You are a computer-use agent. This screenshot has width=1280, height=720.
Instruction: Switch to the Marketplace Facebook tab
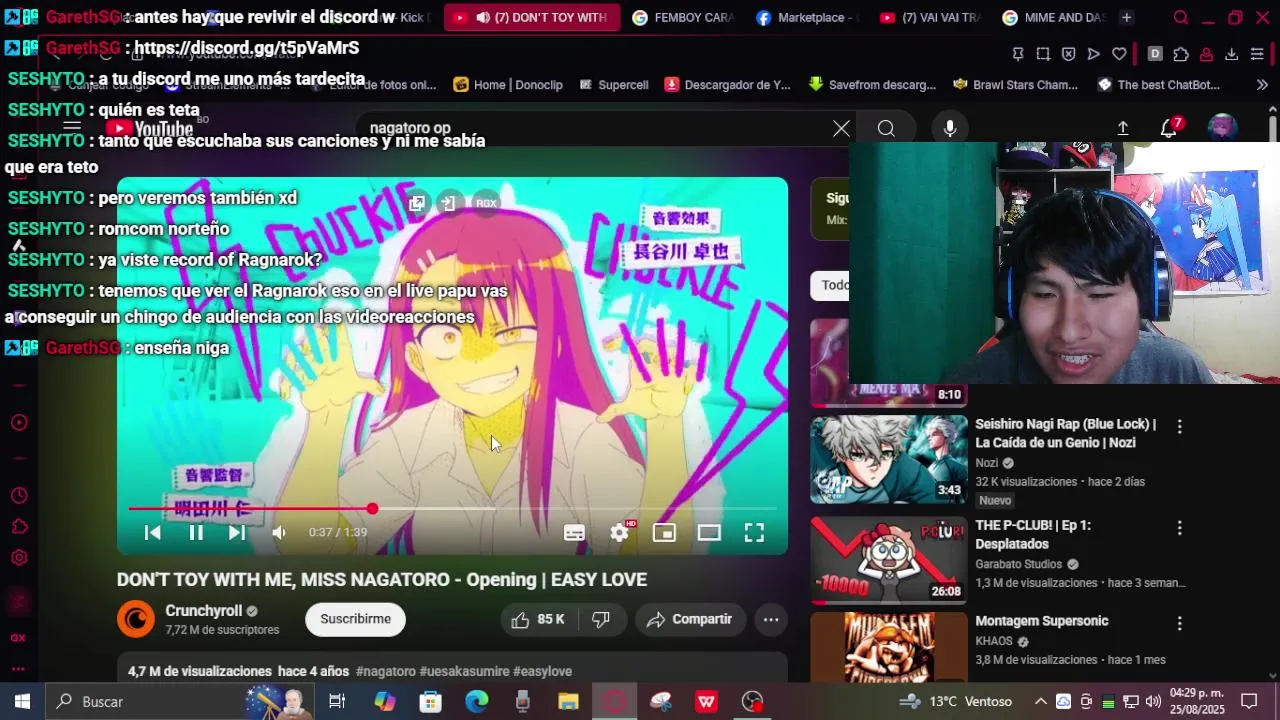click(x=806, y=17)
